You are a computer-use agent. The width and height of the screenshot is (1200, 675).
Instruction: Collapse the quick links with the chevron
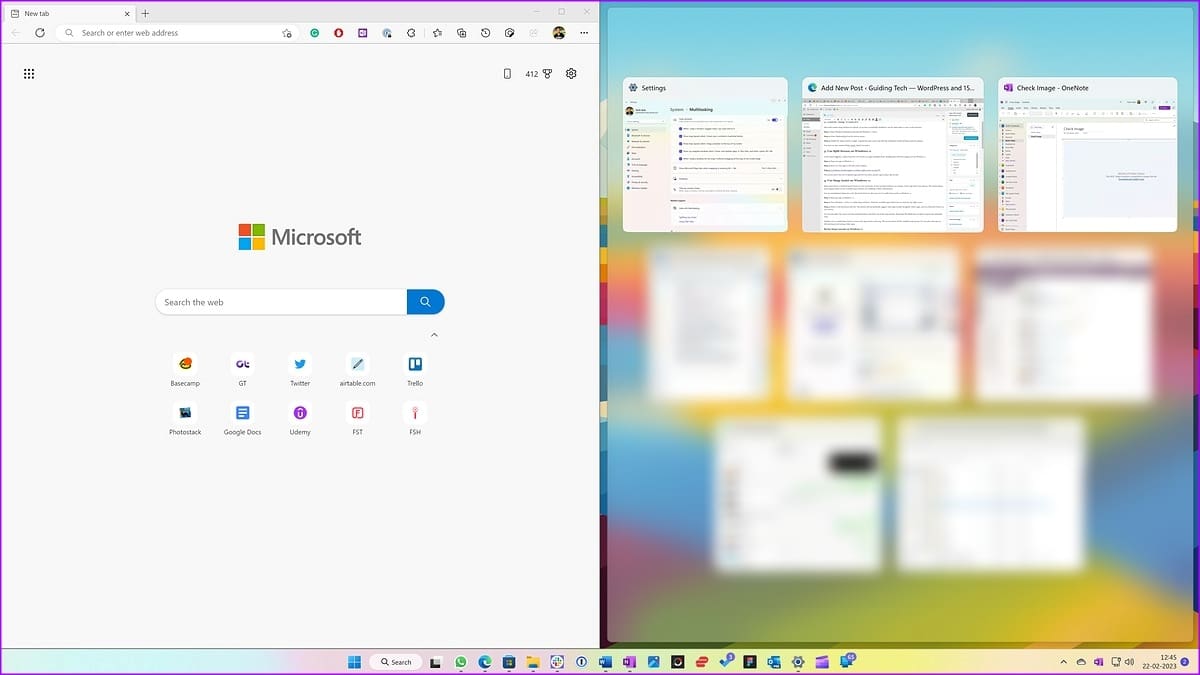tap(434, 335)
